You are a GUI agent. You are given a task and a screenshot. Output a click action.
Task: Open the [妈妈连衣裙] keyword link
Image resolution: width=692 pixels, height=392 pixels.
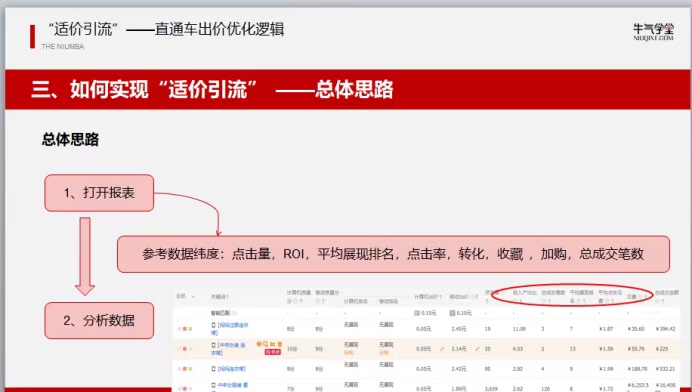pyautogui.click(x=232, y=369)
